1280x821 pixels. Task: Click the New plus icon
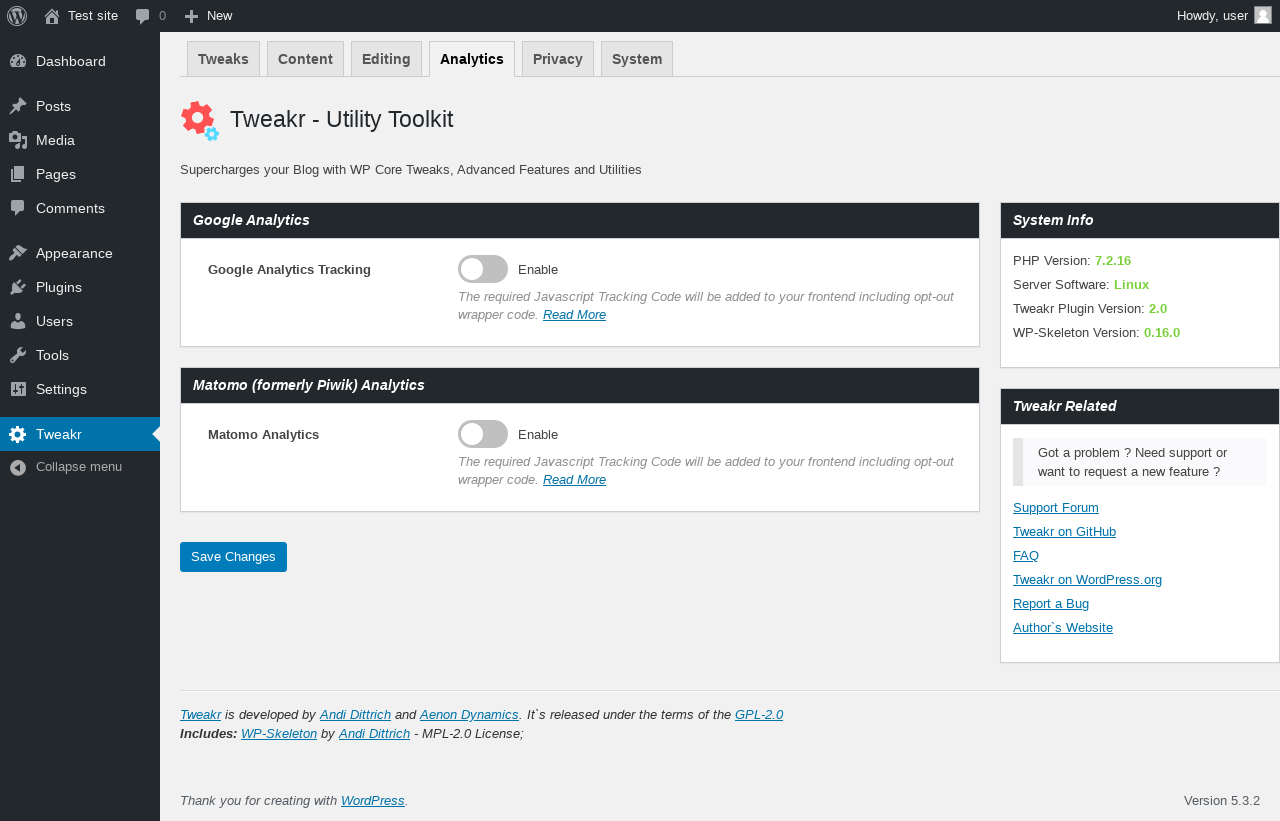click(192, 16)
